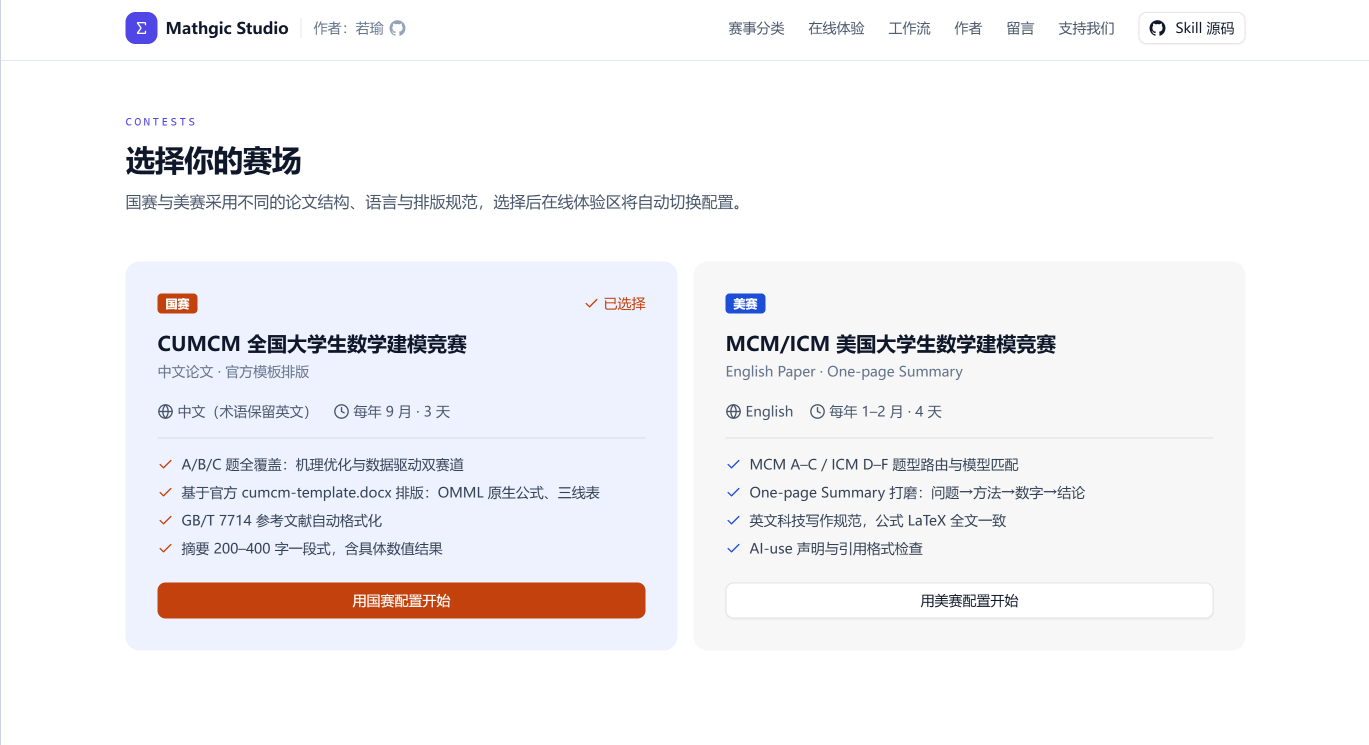Open 在线体验 nav item
Viewport: 1369px width, 745px height.
(836, 28)
